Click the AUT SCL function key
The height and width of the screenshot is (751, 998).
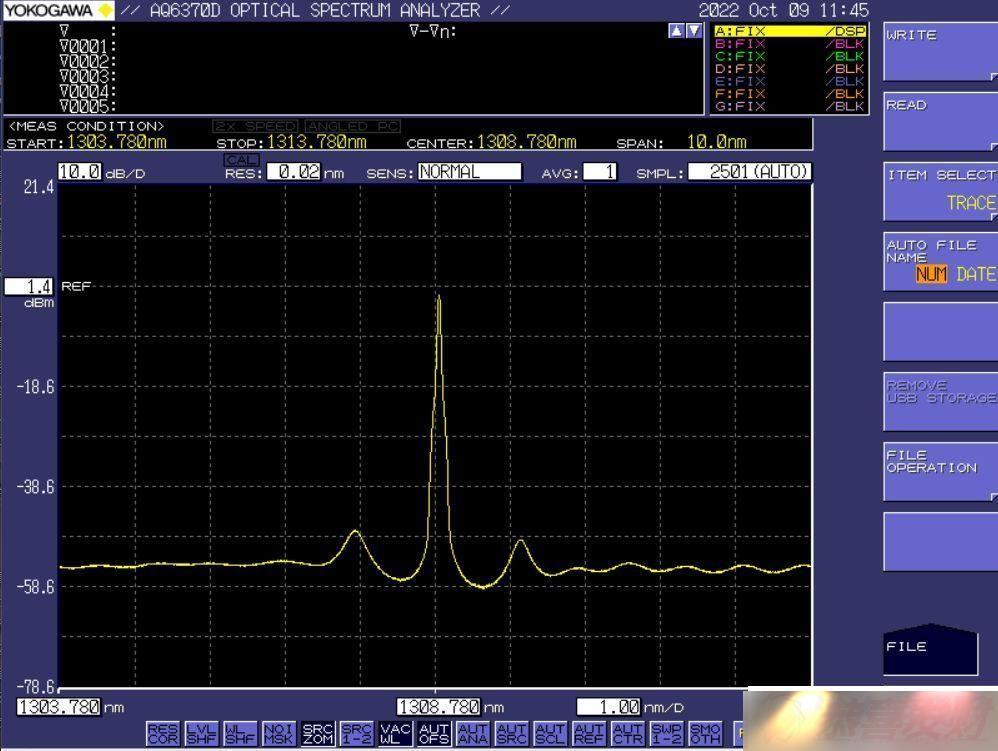(x=551, y=733)
